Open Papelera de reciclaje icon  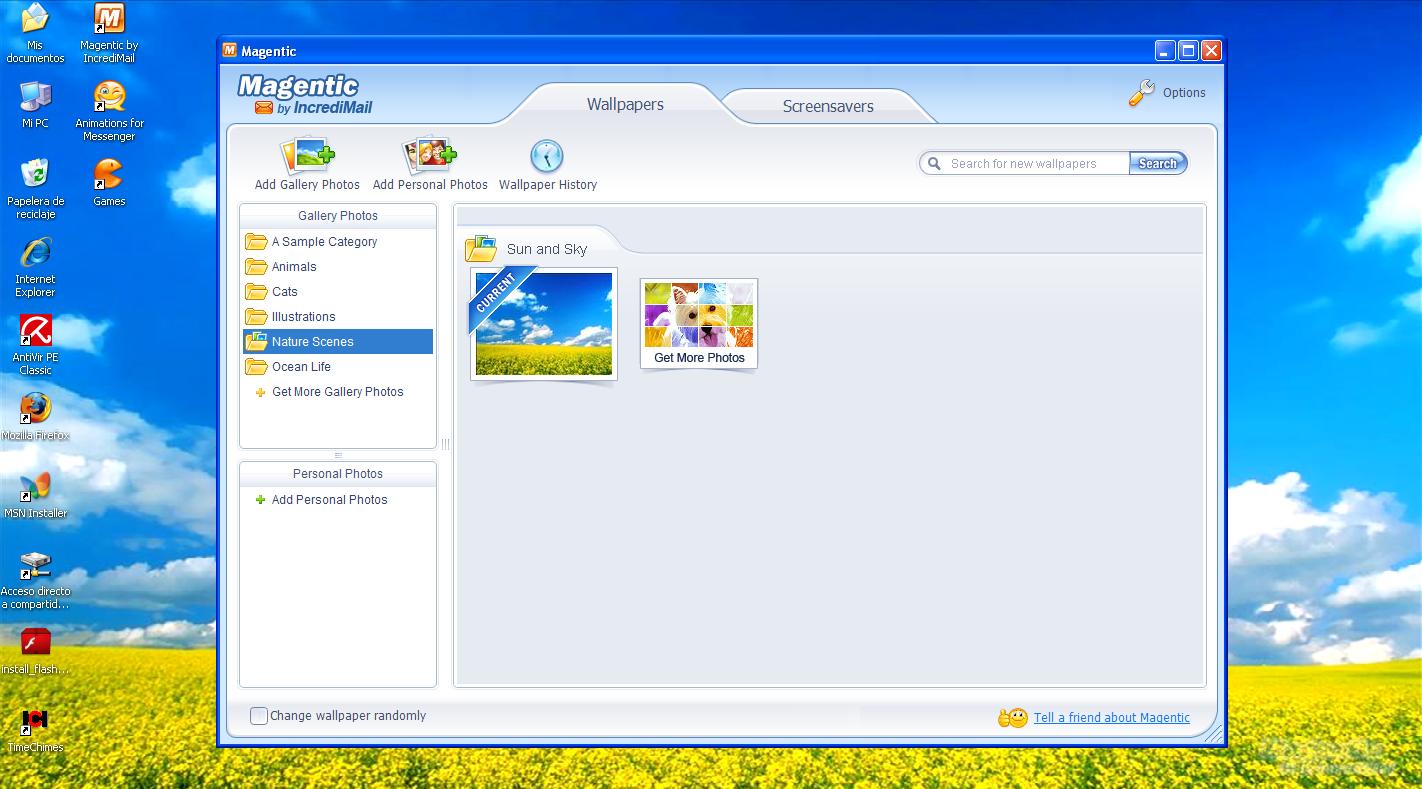click(35, 188)
